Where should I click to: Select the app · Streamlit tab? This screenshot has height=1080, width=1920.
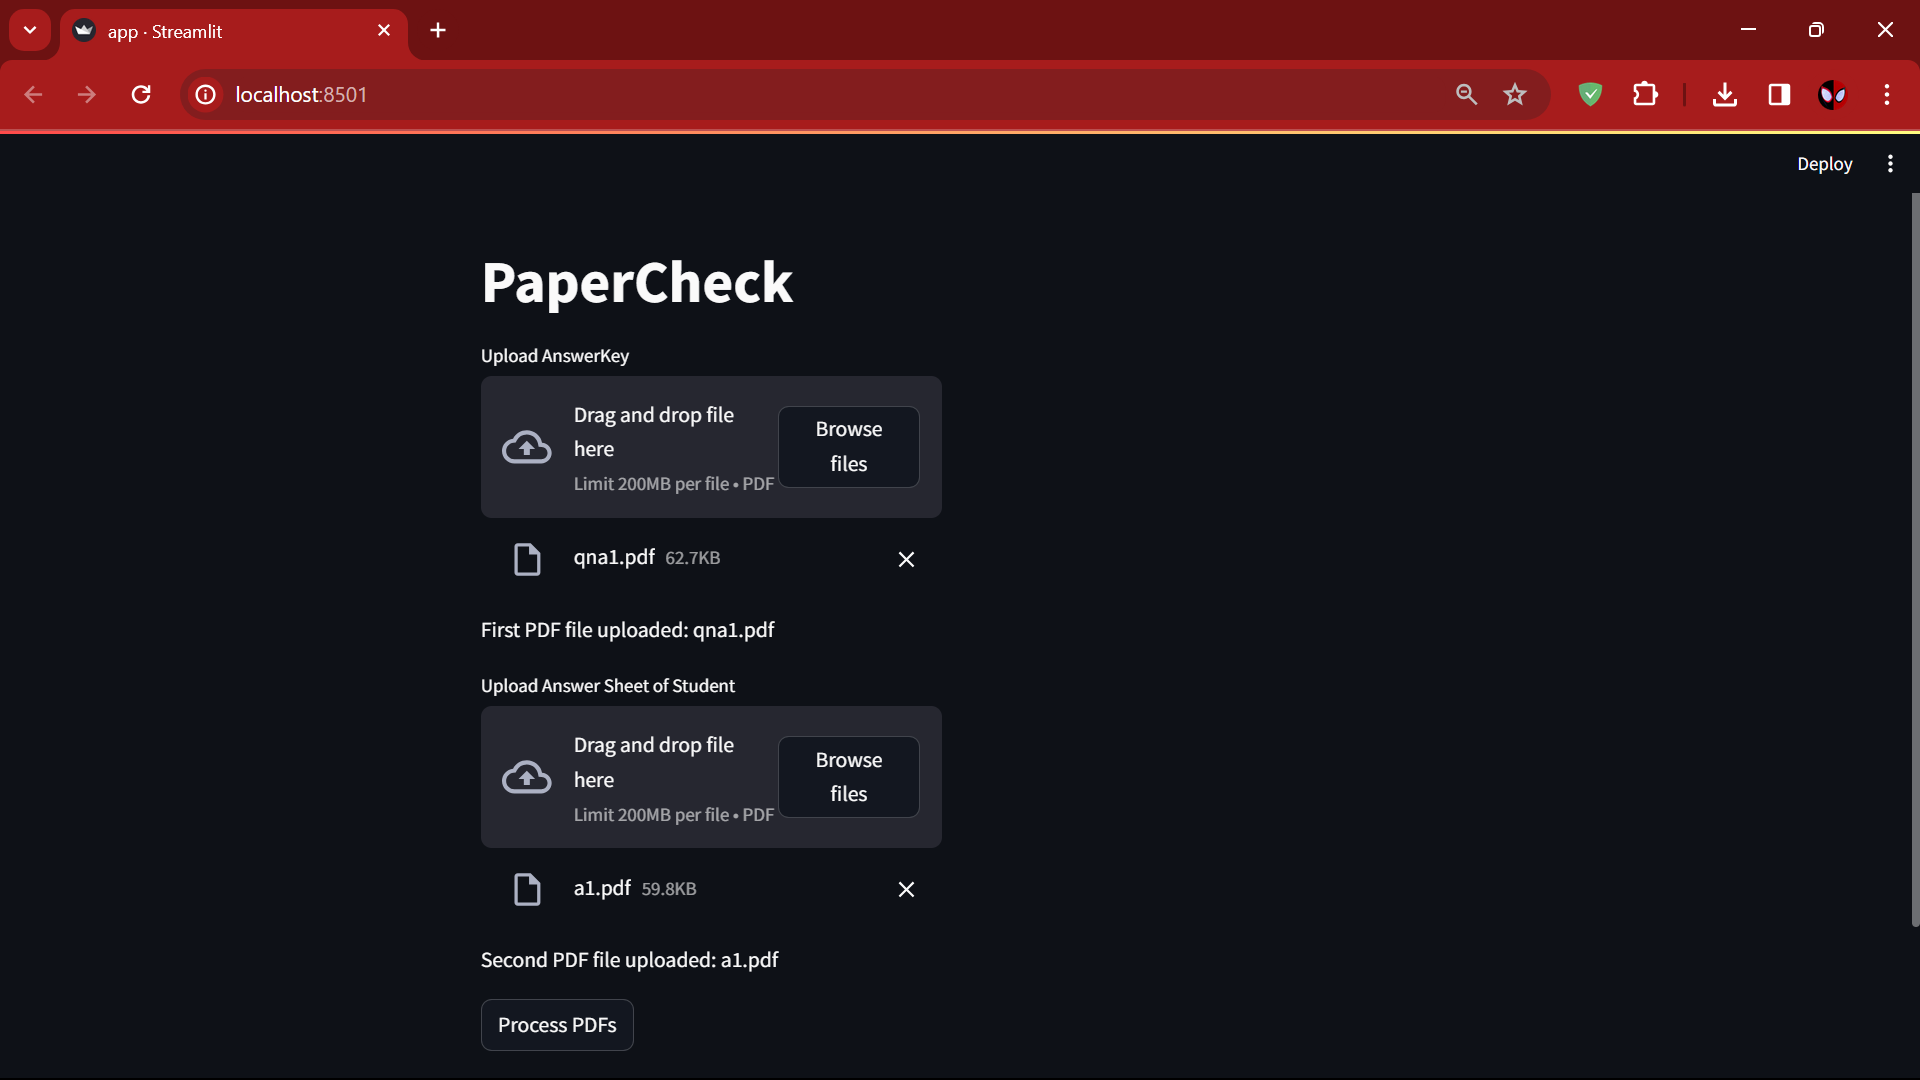[x=220, y=32]
